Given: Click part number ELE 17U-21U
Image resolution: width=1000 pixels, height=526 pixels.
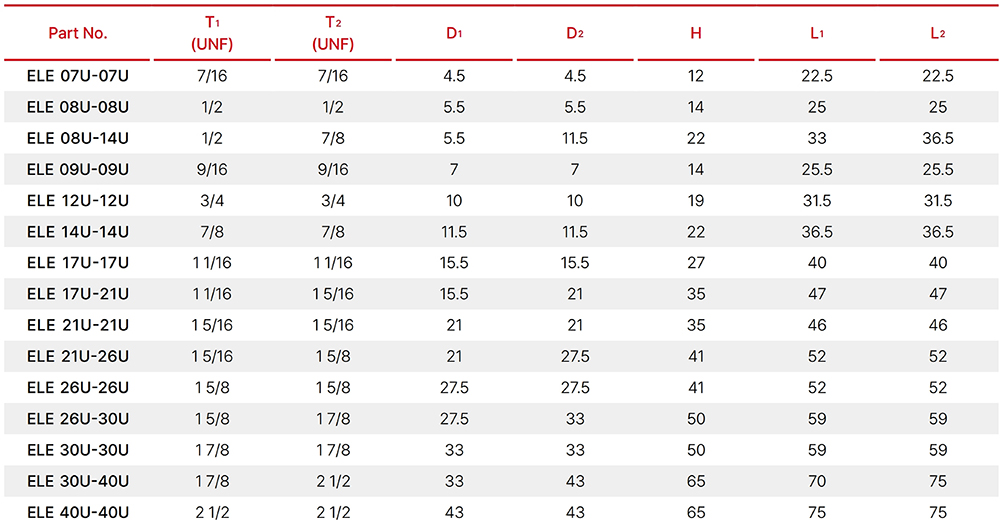Looking at the screenshot, I should pyautogui.click(x=78, y=294).
